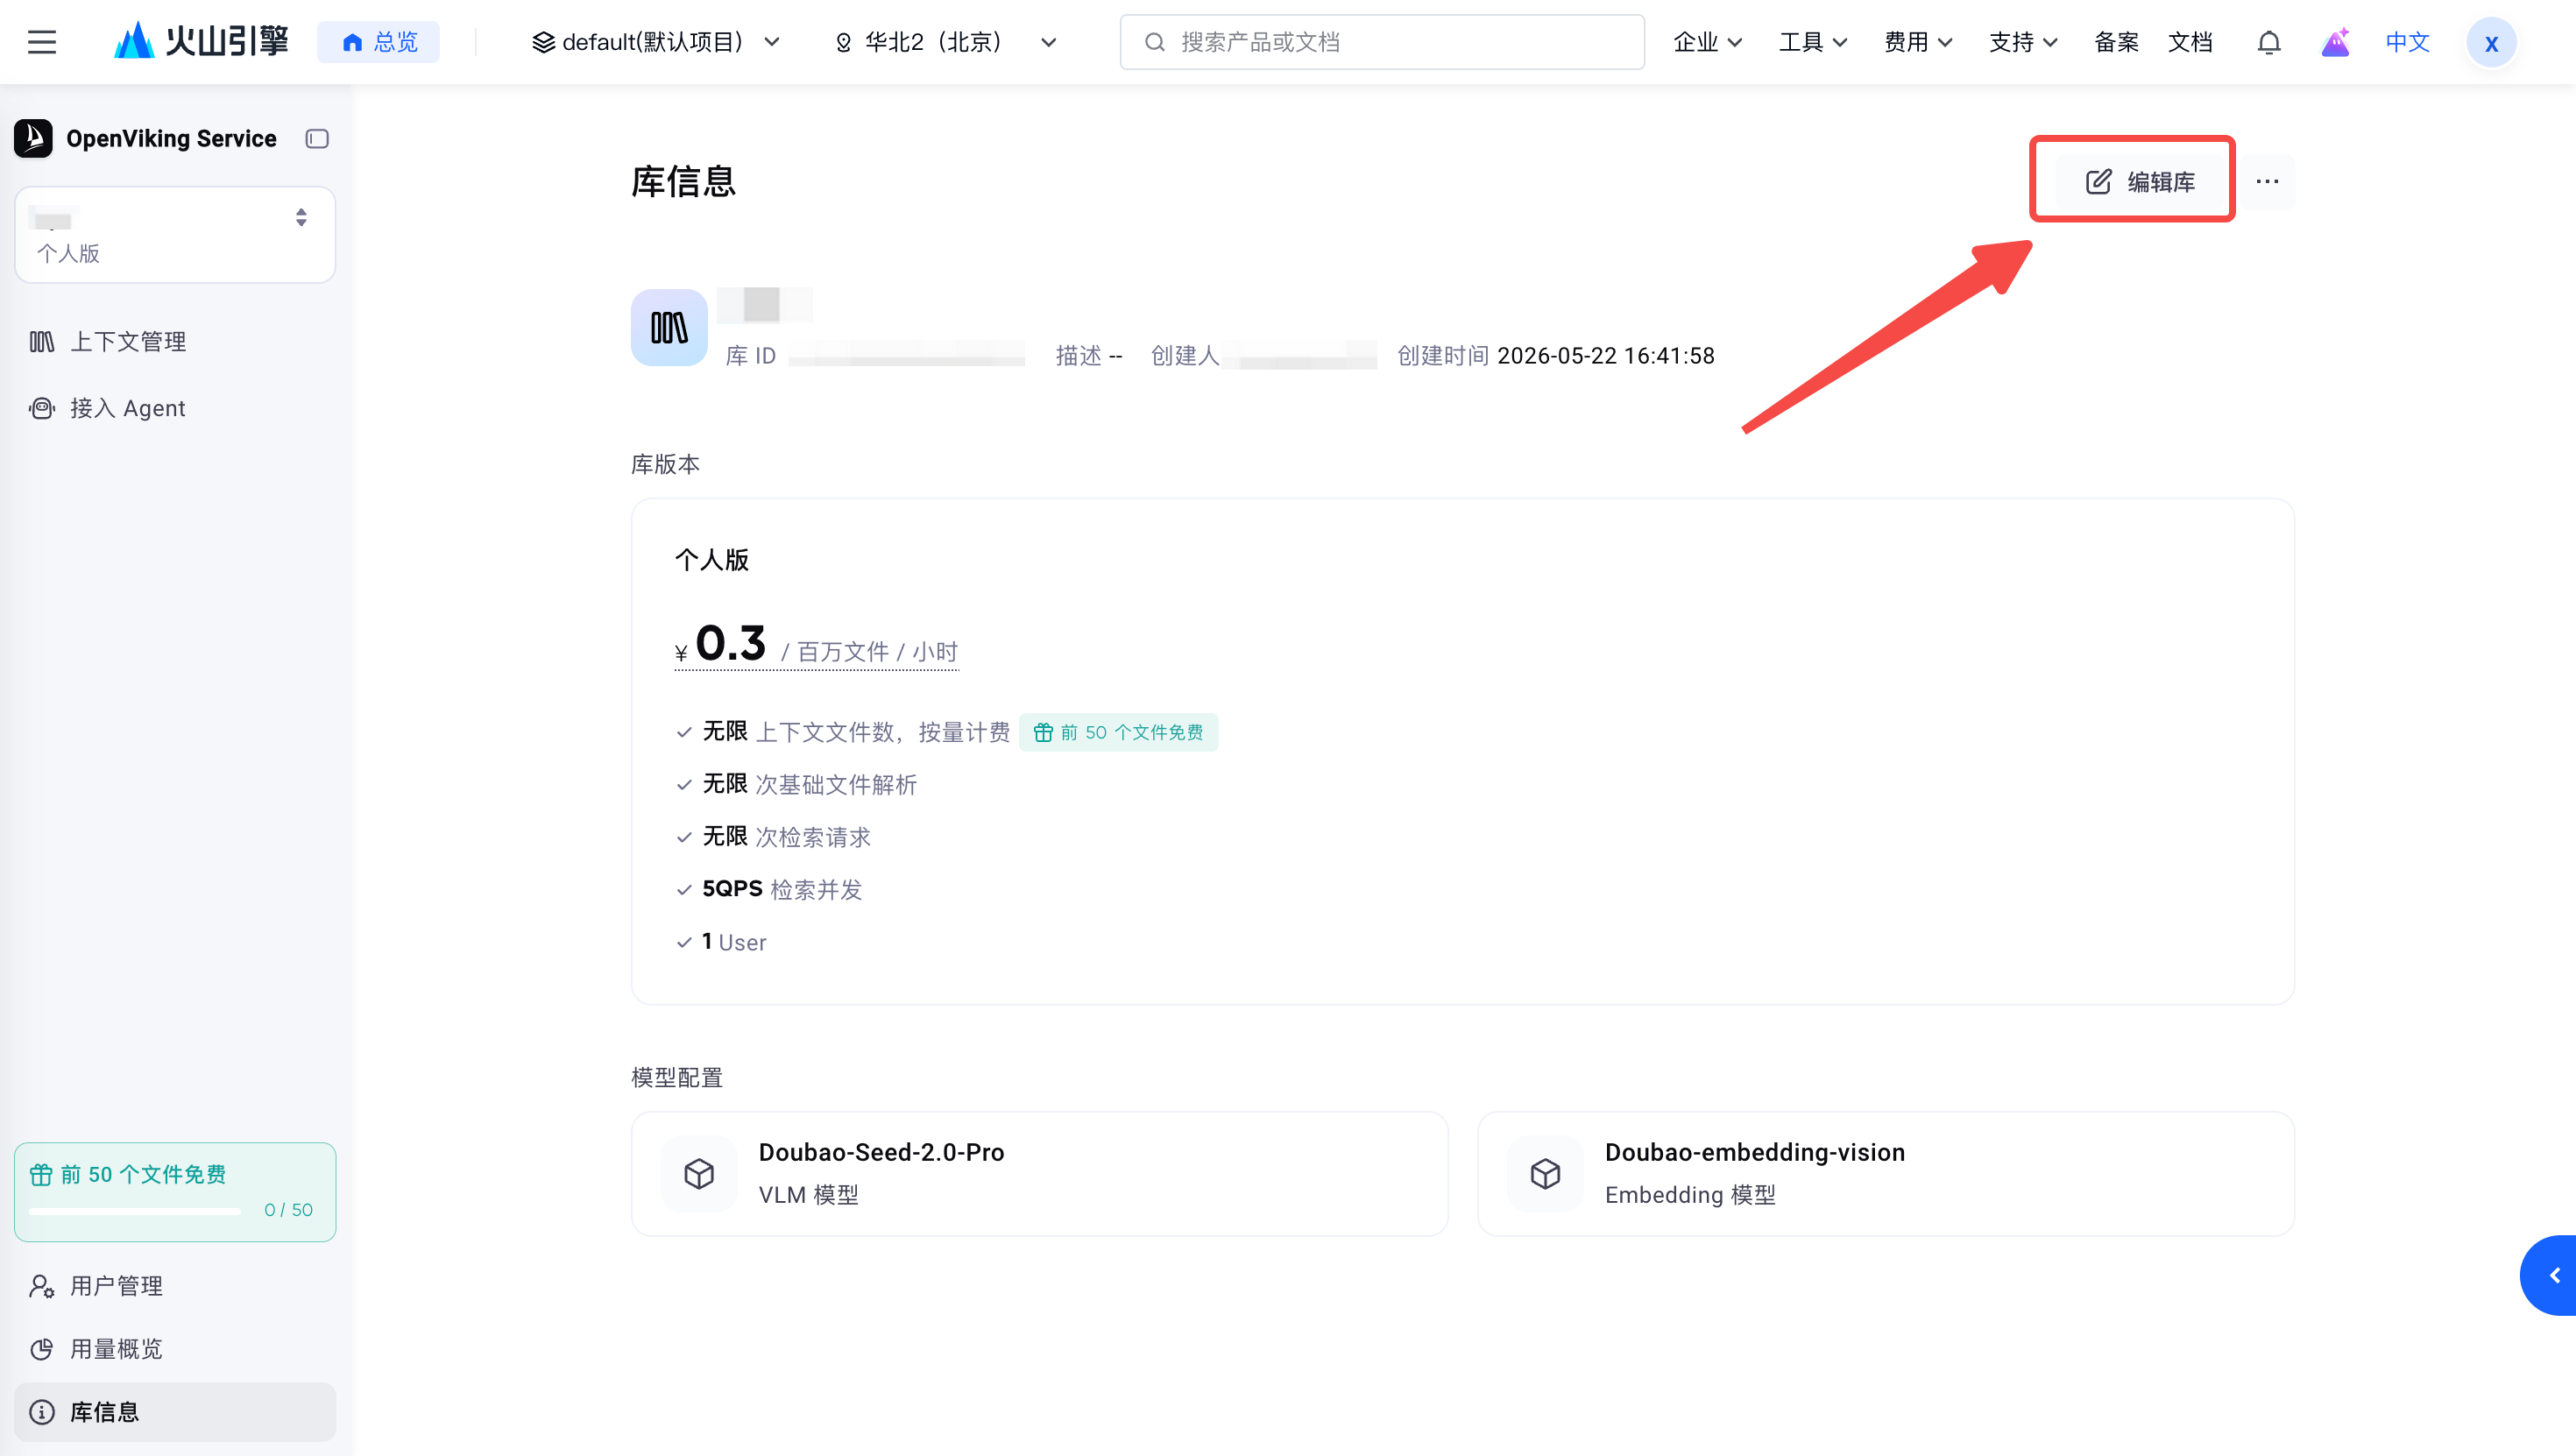Switch language via 中文
This screenshot has height=1456, width=2576.
point(2407,42)
